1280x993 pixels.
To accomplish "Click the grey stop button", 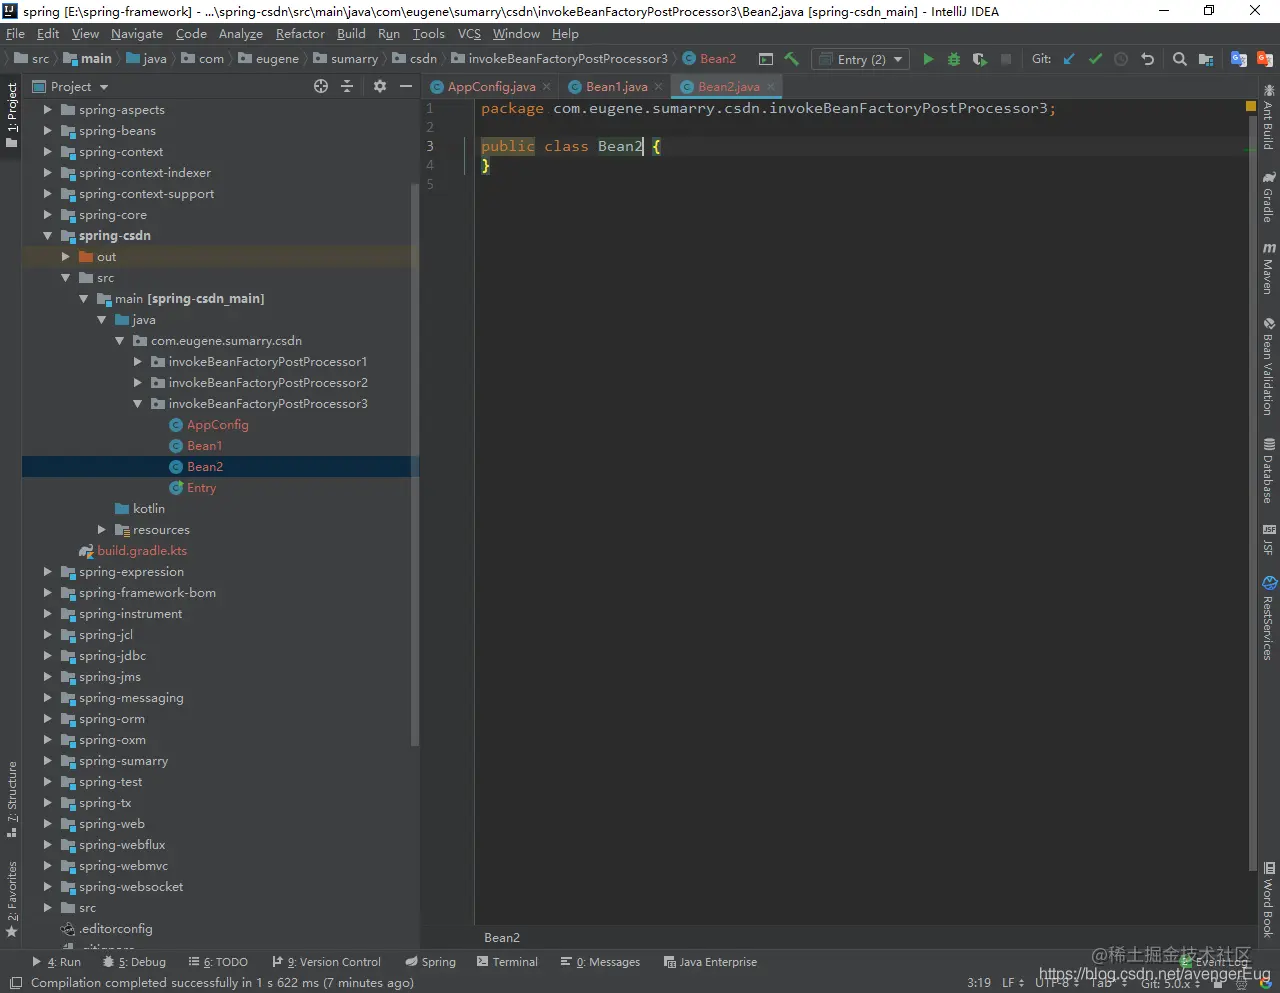I will tap(1006, 59).
